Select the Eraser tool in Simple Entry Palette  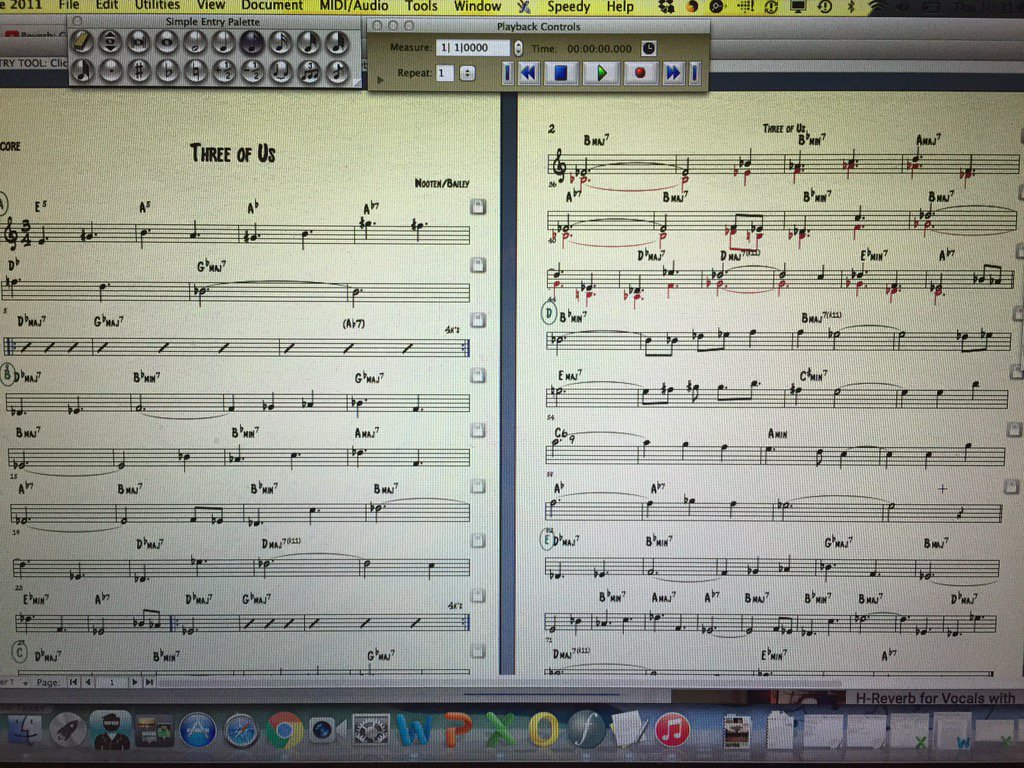coord(82,43)
